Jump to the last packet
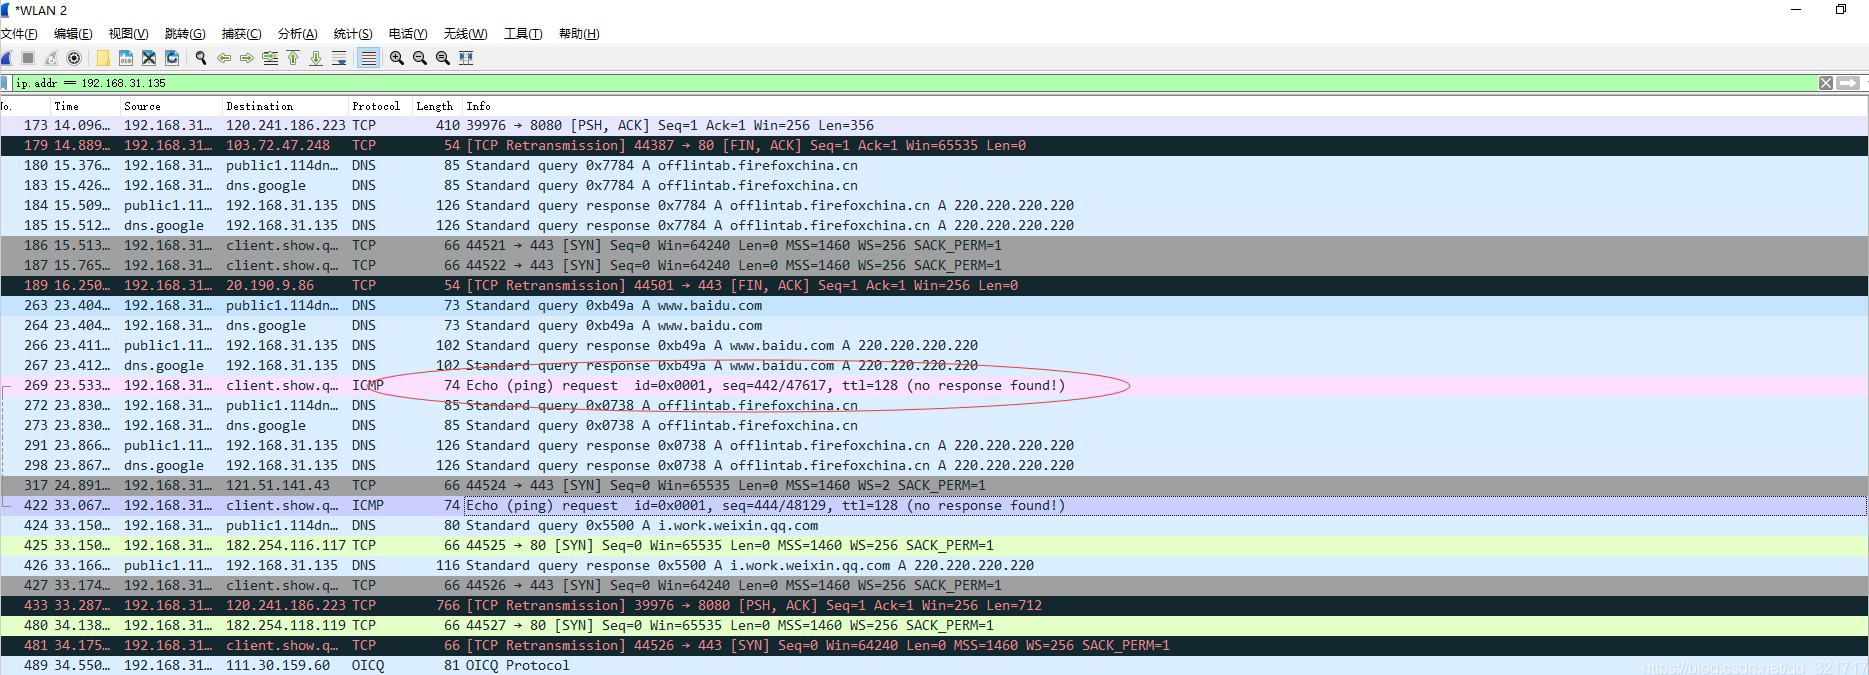Viewport: 1869px width, 675px height. click(316, 58)
